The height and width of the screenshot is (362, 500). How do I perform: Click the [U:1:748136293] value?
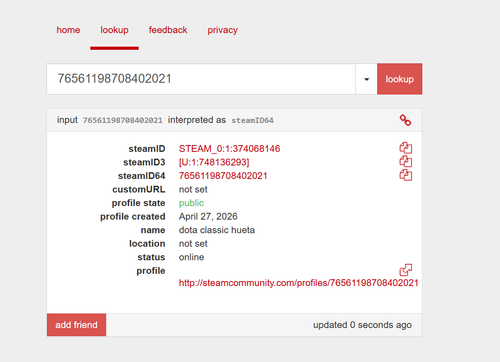point(214,162)
